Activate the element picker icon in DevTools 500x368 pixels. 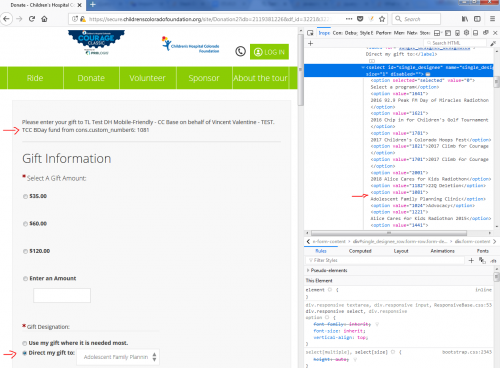(310, 33)
